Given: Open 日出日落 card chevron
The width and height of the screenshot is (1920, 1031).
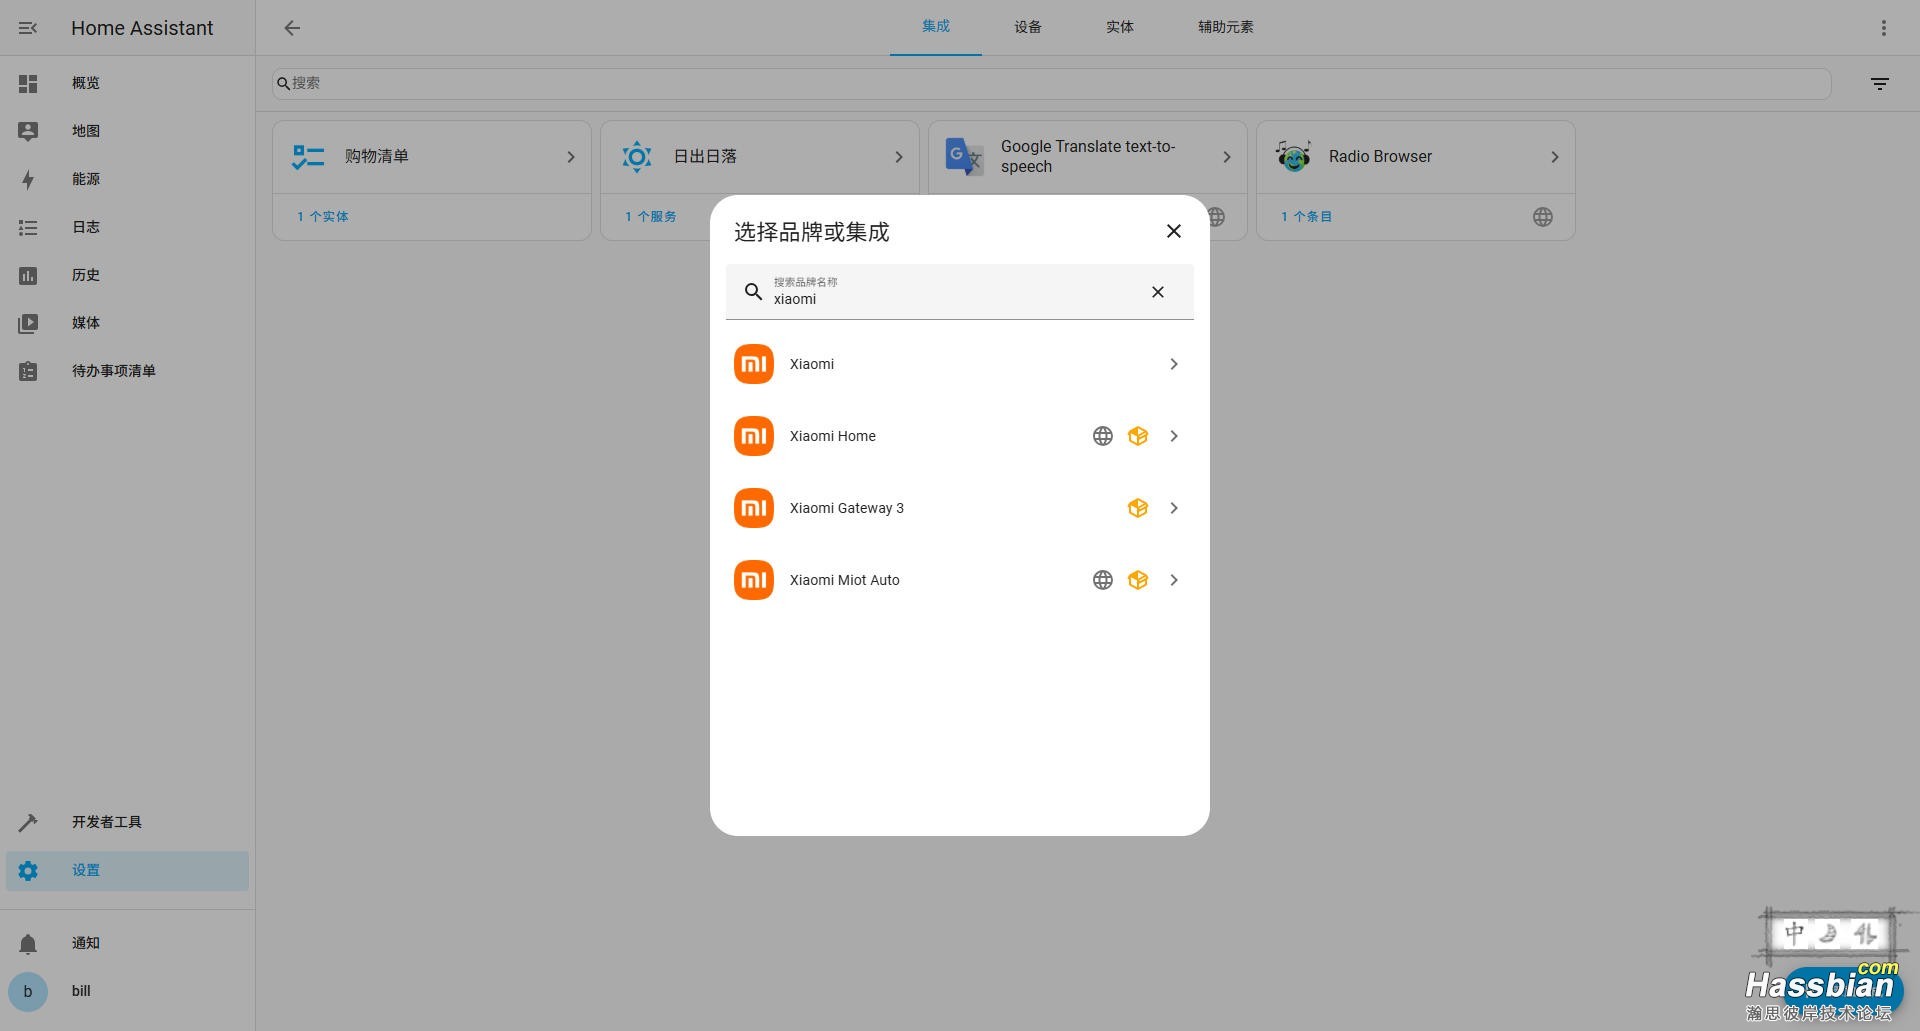Looking at the screenshot, I should point(899,157).
